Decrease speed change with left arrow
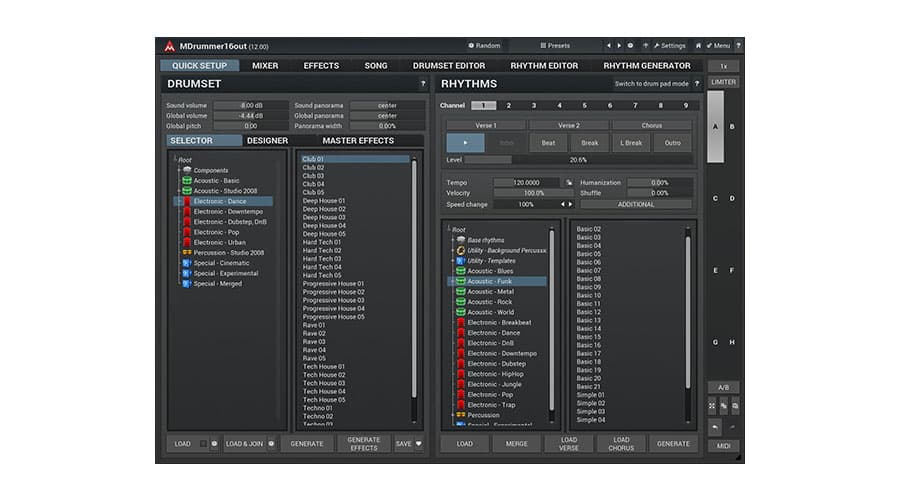Image resolution: width=900 pixels, height=500 pixels. (x=562, y=204)
